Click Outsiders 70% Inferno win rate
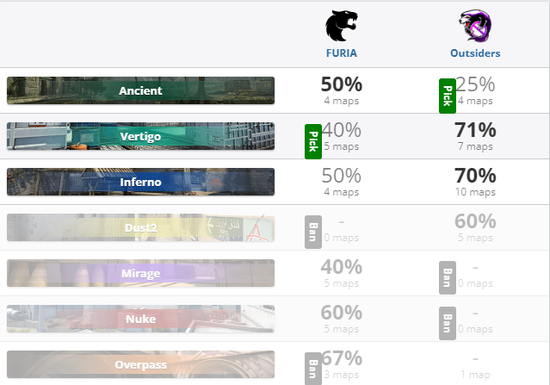 [x=475, y=176]
